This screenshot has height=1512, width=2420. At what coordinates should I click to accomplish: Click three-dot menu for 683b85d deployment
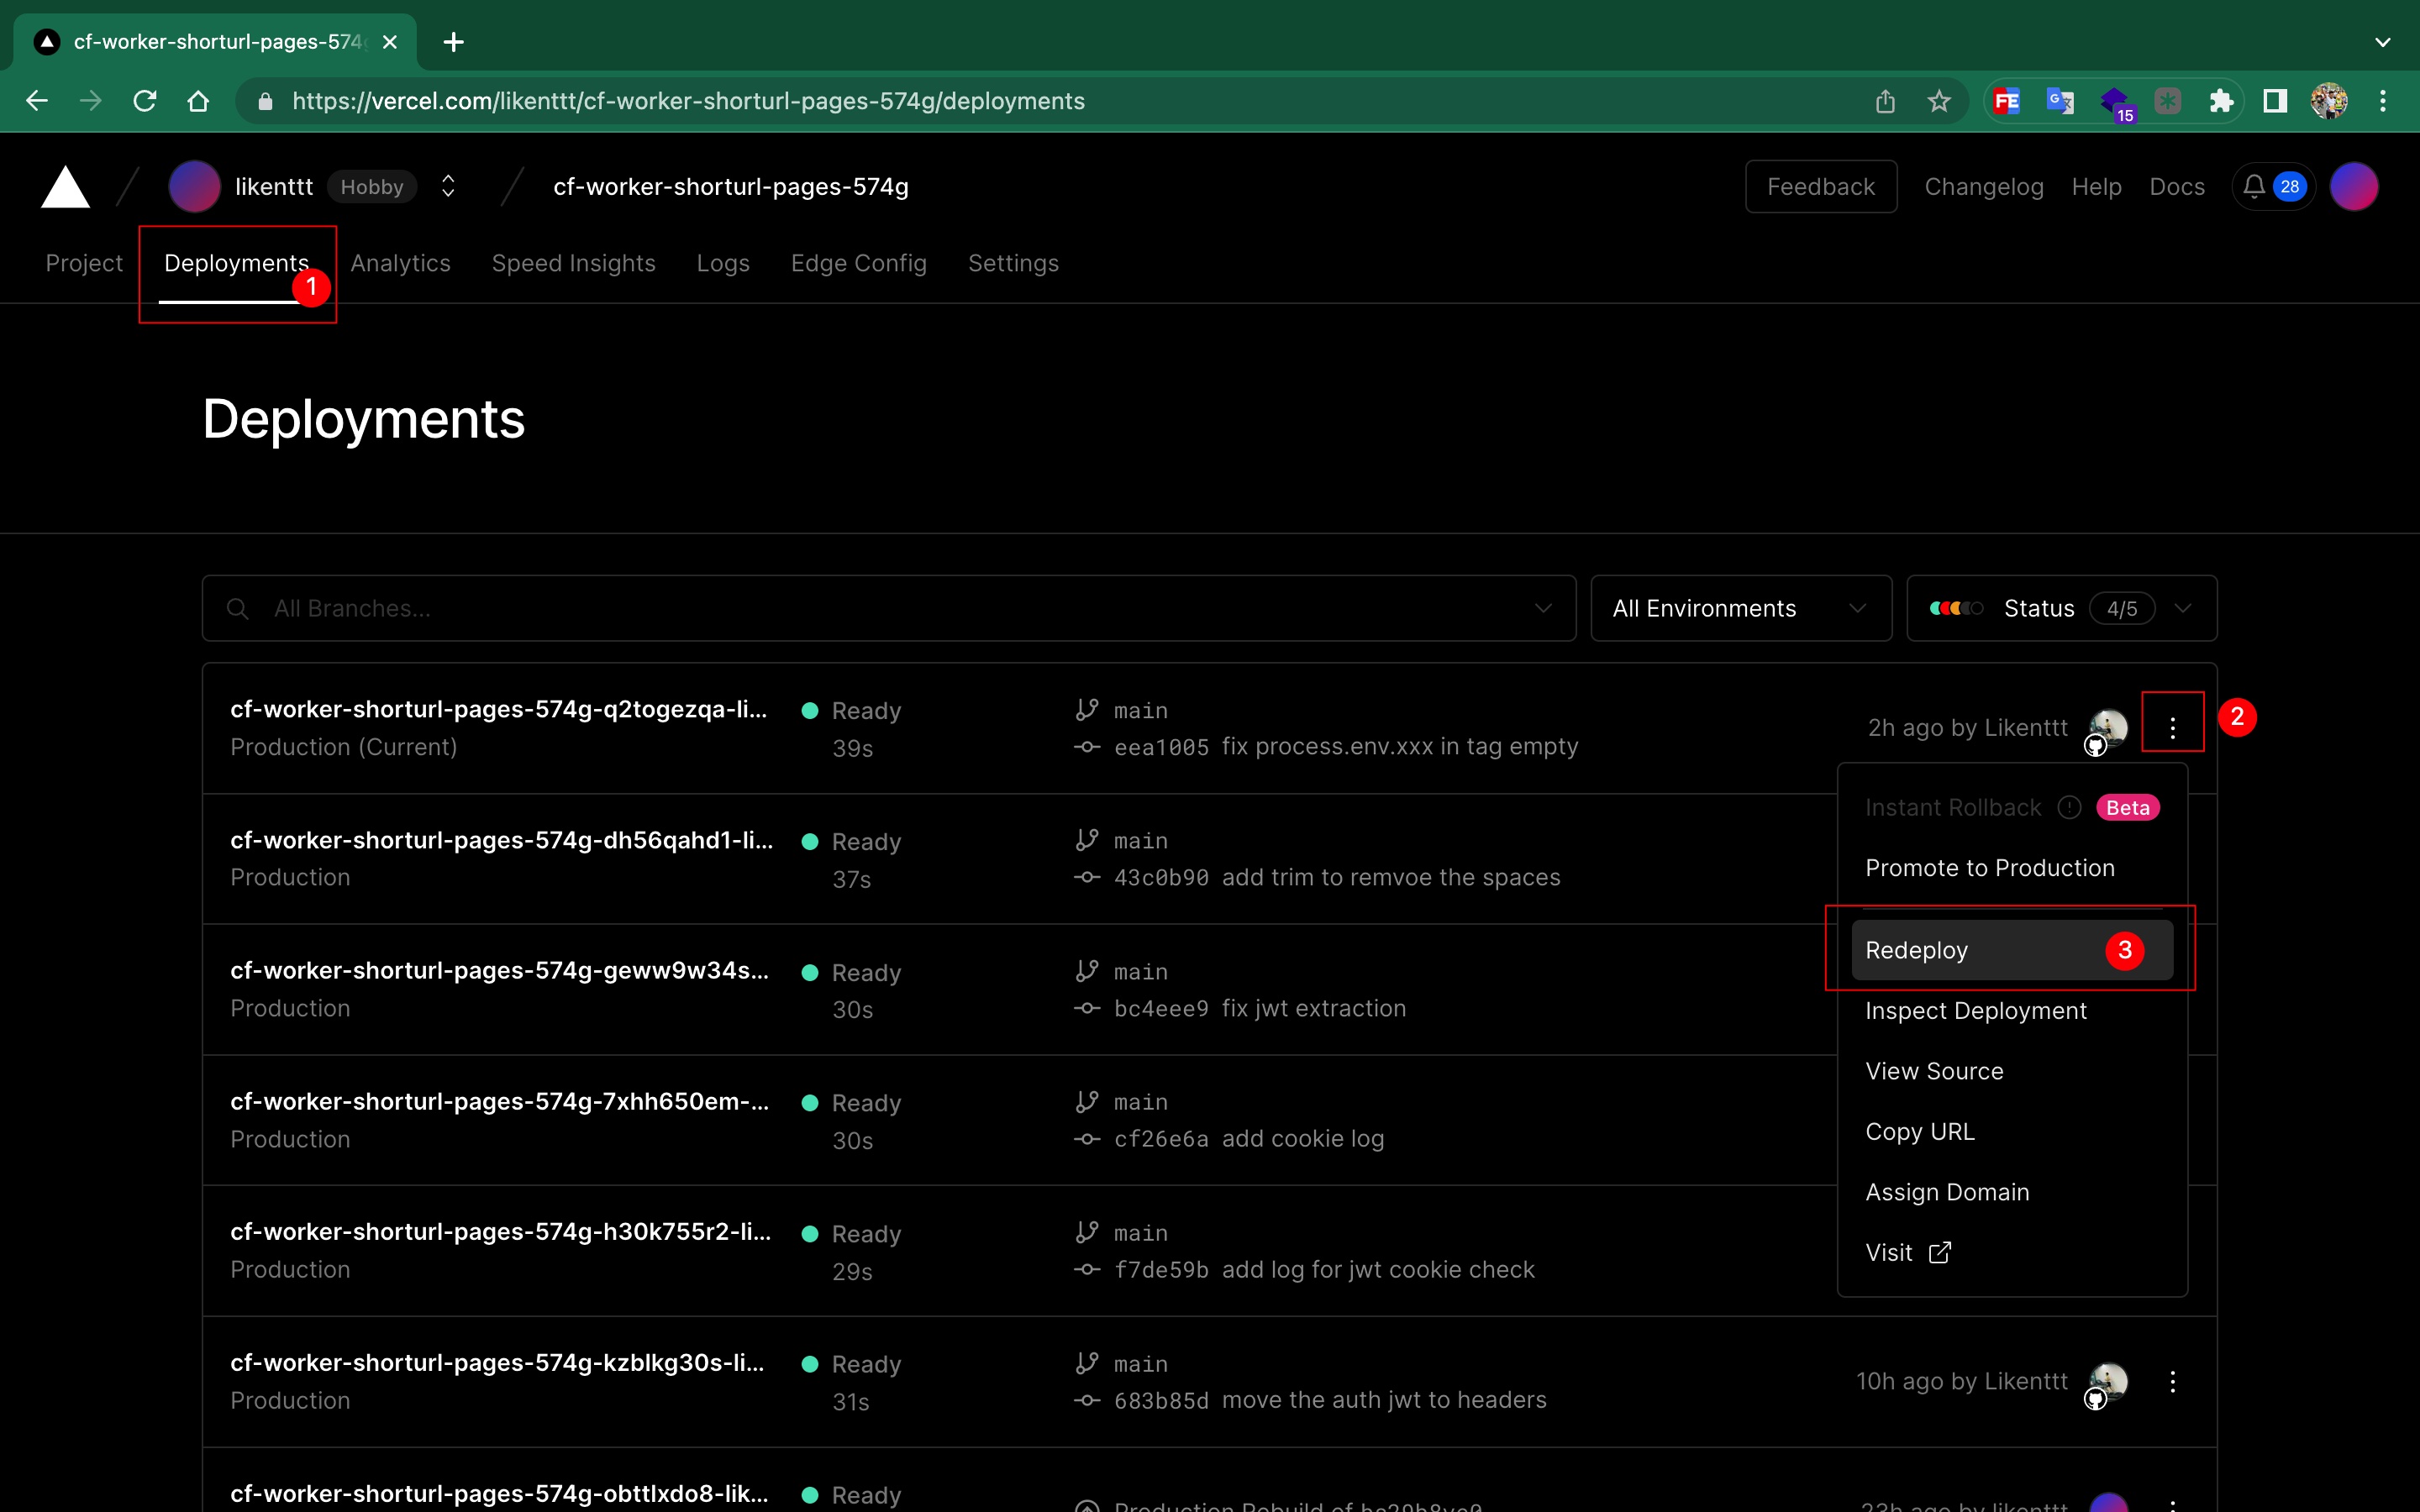pos(2172,1381)
